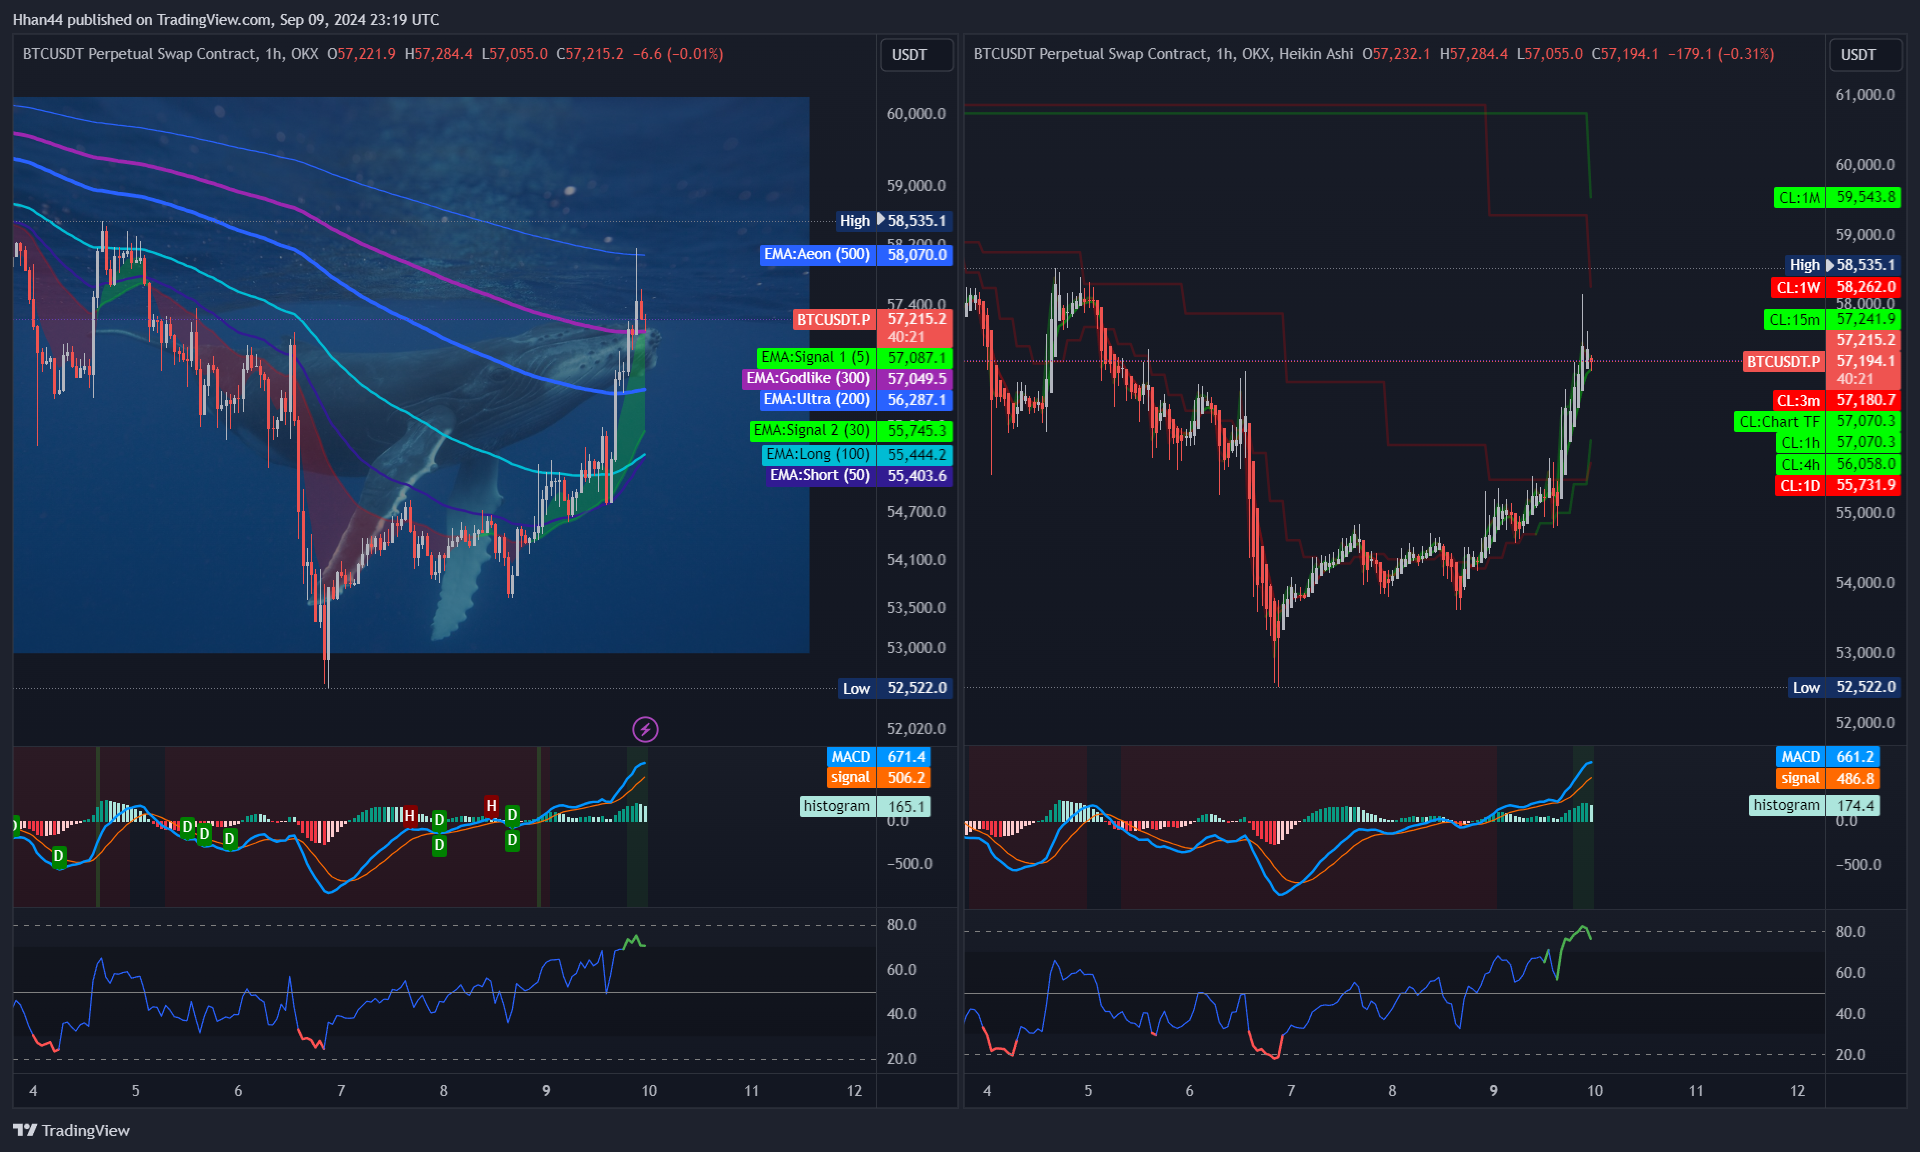Click the purple lightning bolt icon
The image size is (1920, 1152).
click(x=645, y=729)
